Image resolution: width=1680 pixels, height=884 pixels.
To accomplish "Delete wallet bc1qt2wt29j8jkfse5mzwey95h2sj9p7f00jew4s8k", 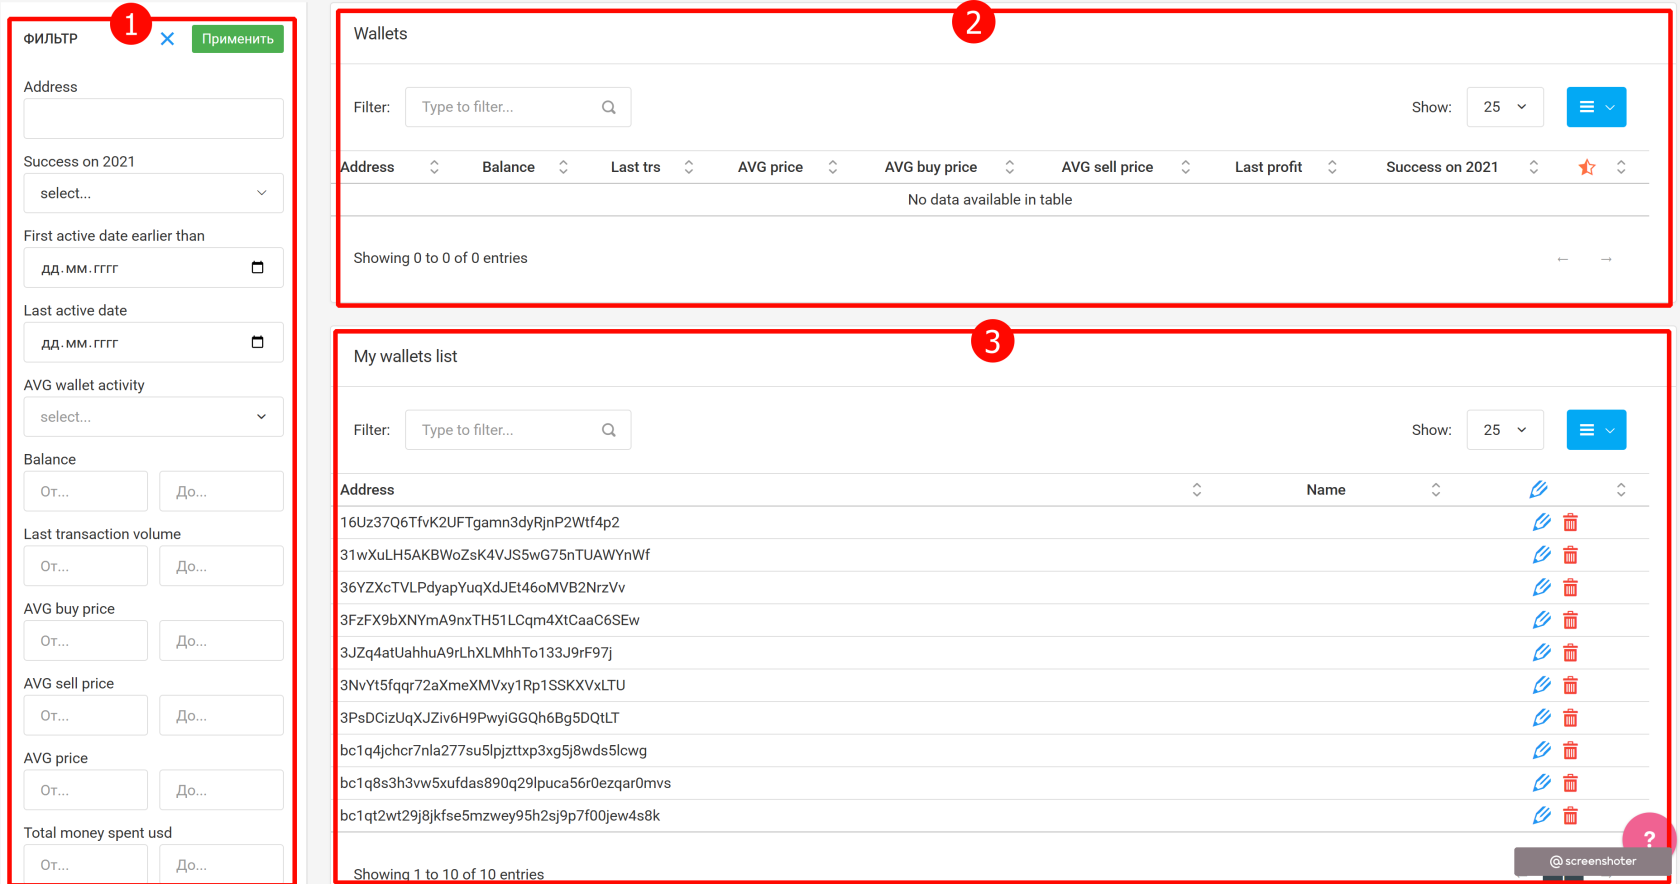I will (1570, 816).
